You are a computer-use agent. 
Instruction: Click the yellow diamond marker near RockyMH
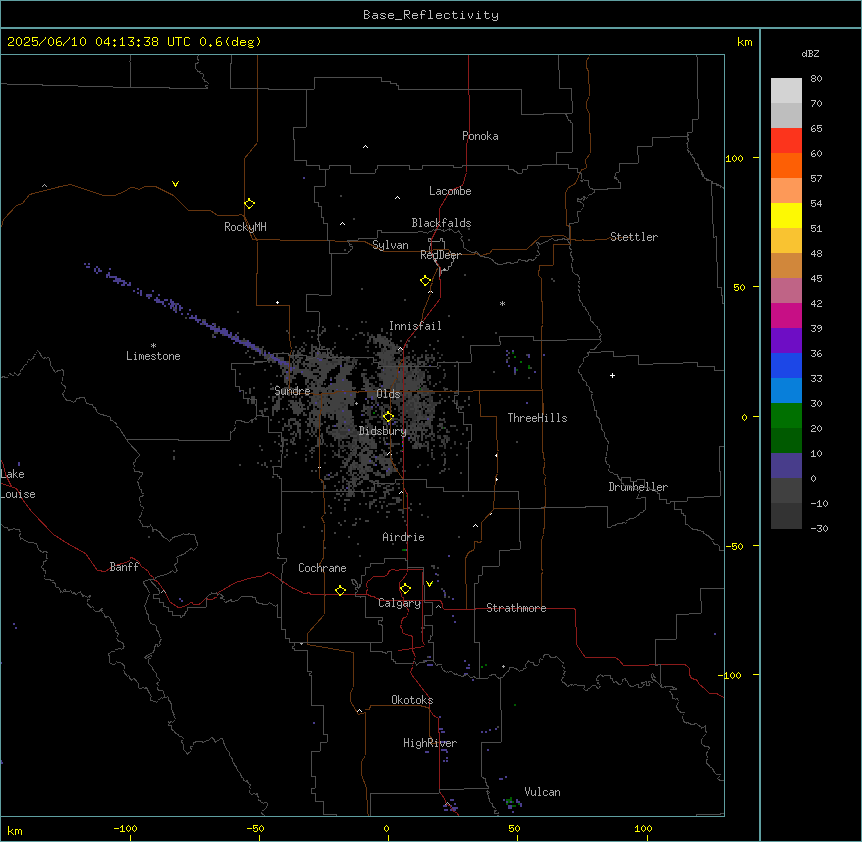click(250, 204)
